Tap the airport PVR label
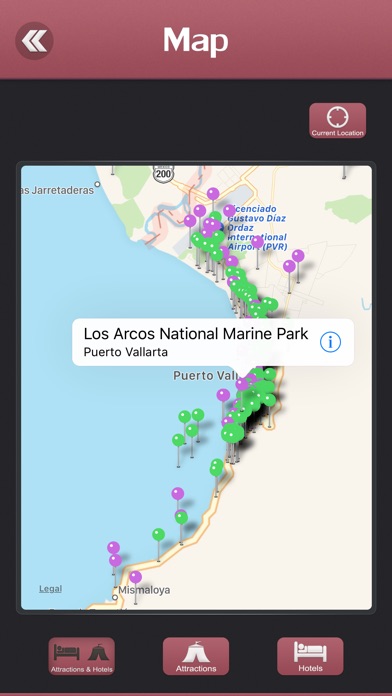 pyautogui.click(x=257, y=228)
